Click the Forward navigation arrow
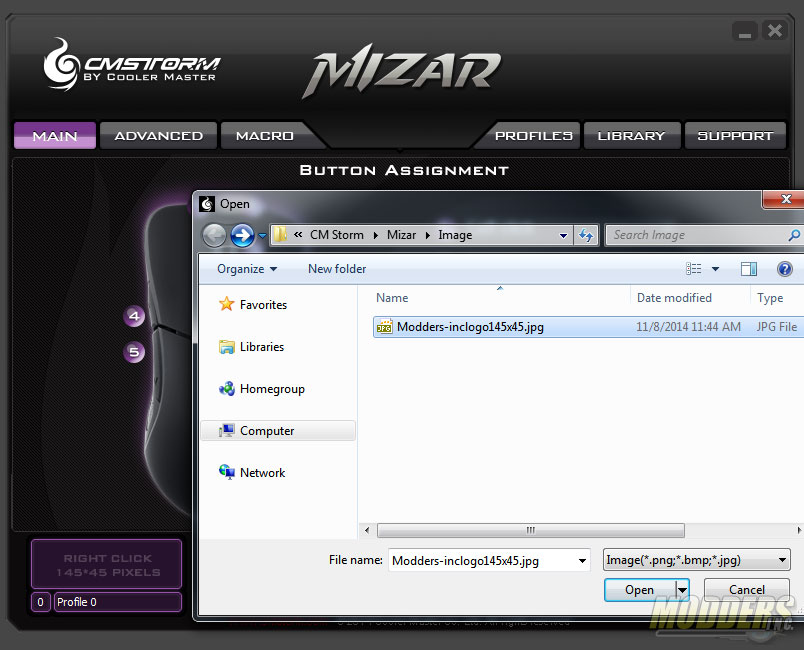This screenshot has height=650, width=804. pos(242,235)
